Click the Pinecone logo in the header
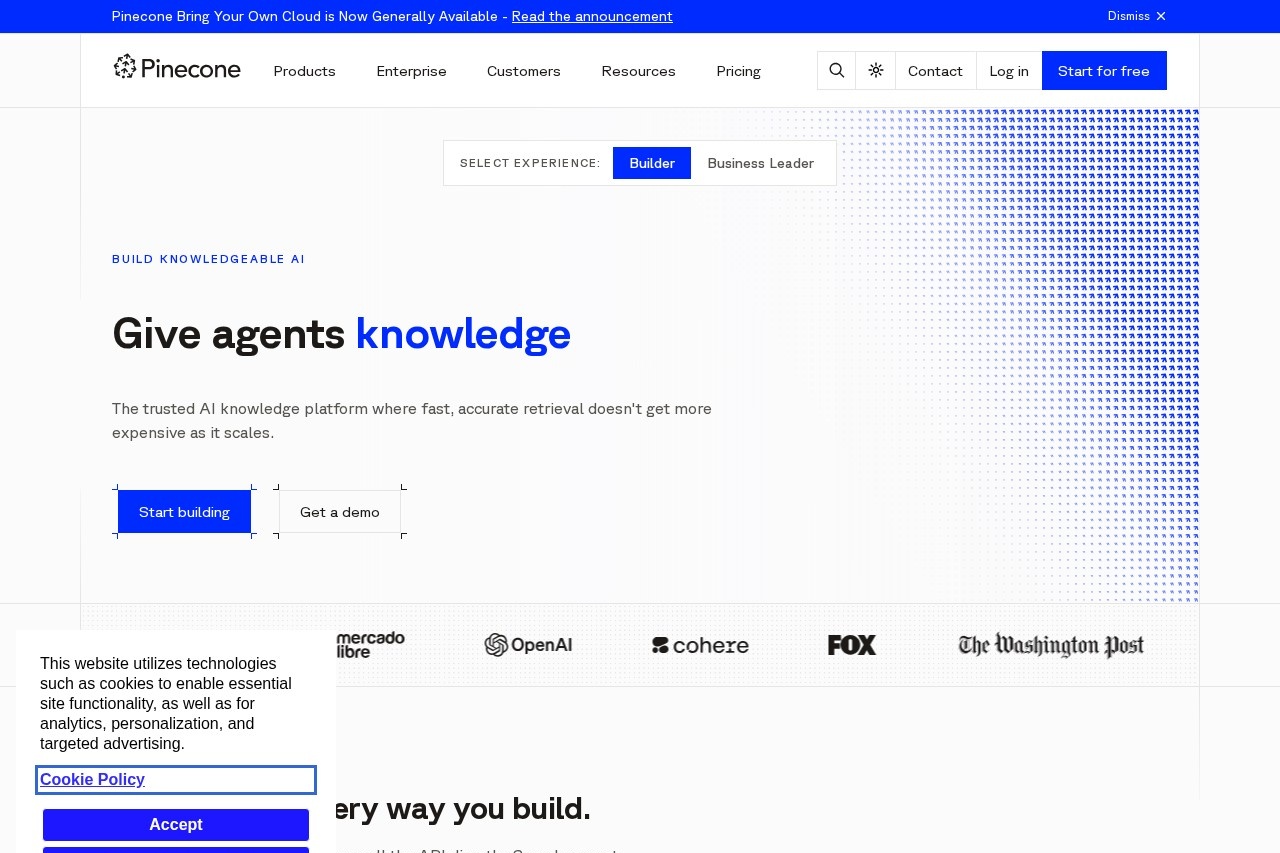 coord(177,67)
